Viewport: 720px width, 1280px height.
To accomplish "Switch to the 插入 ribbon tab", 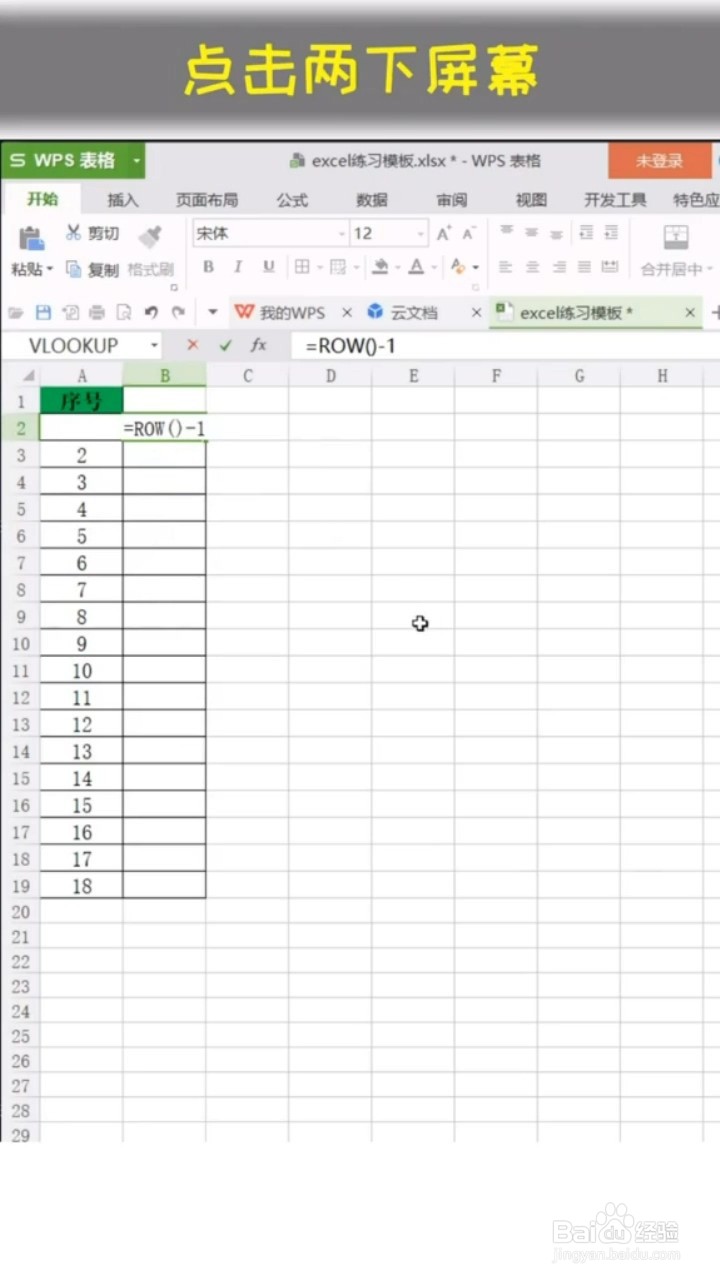I will pyautogui.click(x=123, y=199).
